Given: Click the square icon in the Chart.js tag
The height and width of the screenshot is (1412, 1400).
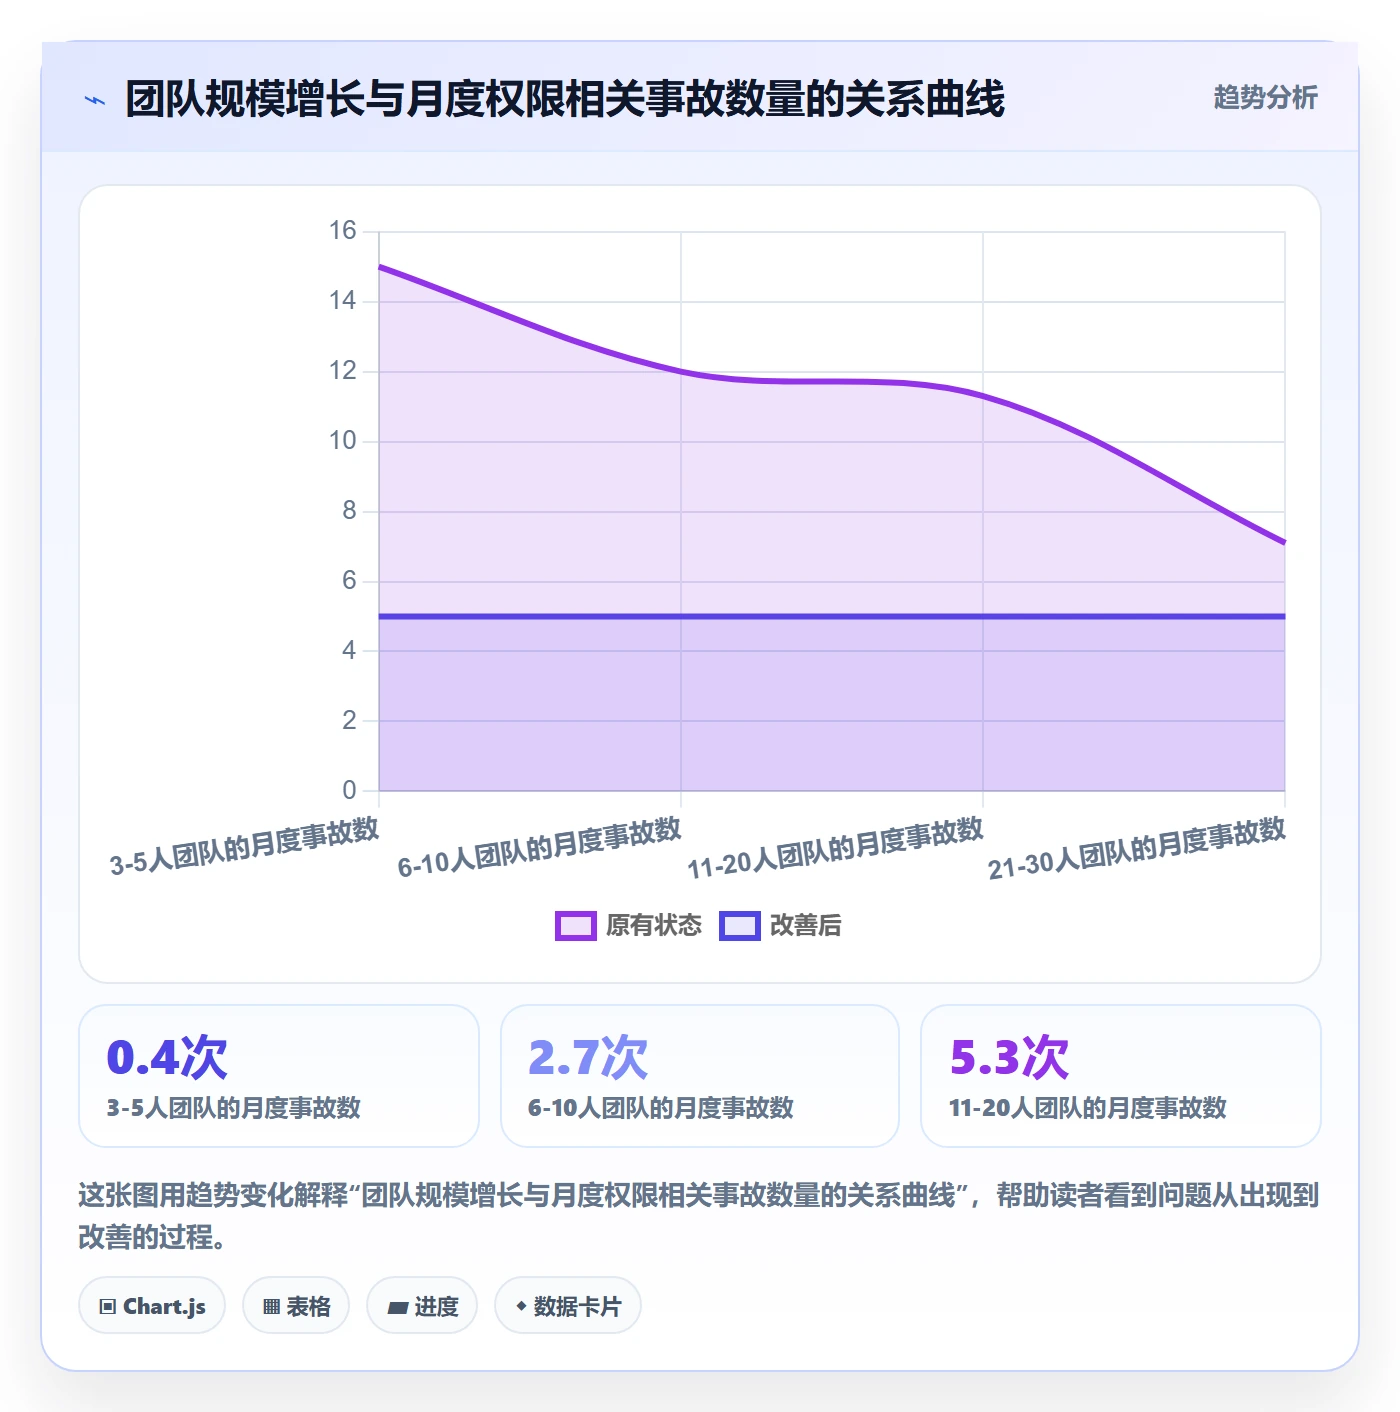Looking at the screenshot, I should (108, 1306).
